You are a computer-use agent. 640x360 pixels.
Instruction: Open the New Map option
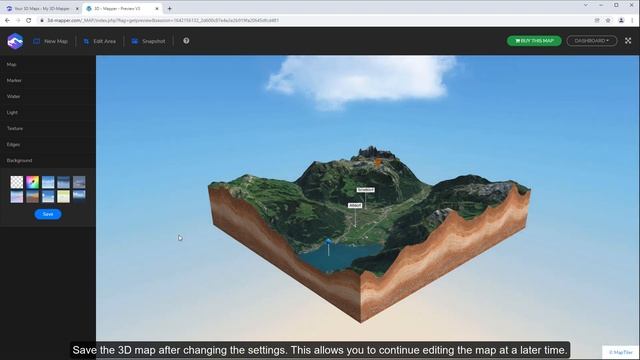pyautogui.click(x=51, y=41)
